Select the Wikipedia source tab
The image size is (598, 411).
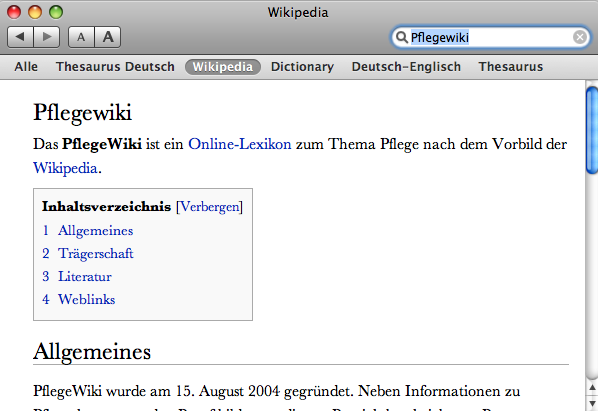(223, 67)
